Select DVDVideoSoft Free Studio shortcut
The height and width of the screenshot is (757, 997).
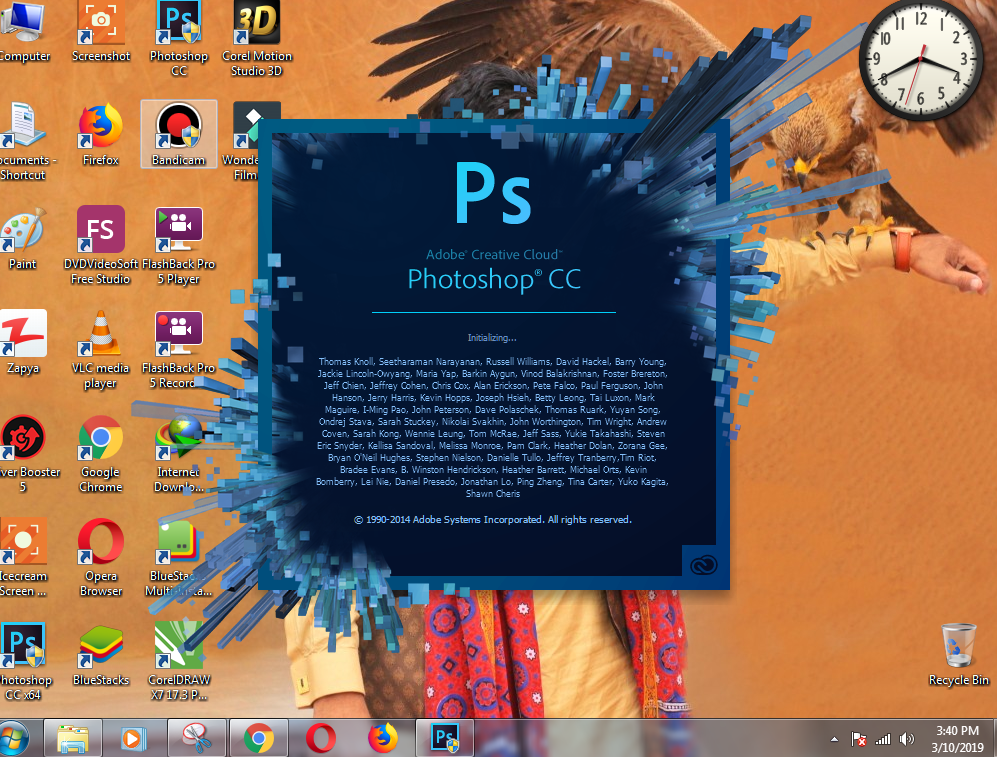tap(100, 245)
